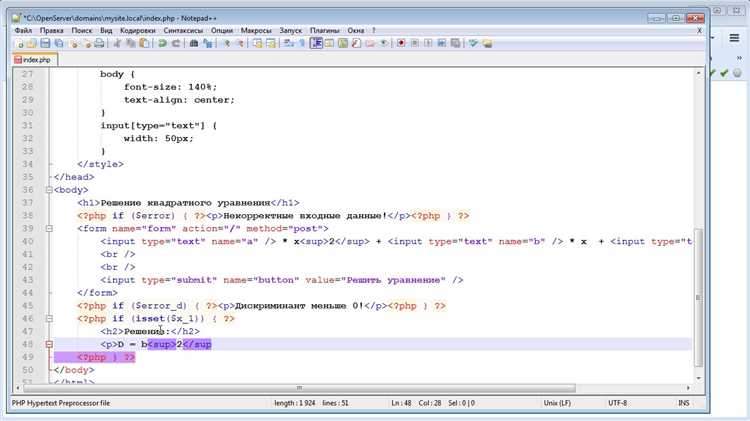
Task: Open the Синтаксисы menu
Action: [183, 30]
